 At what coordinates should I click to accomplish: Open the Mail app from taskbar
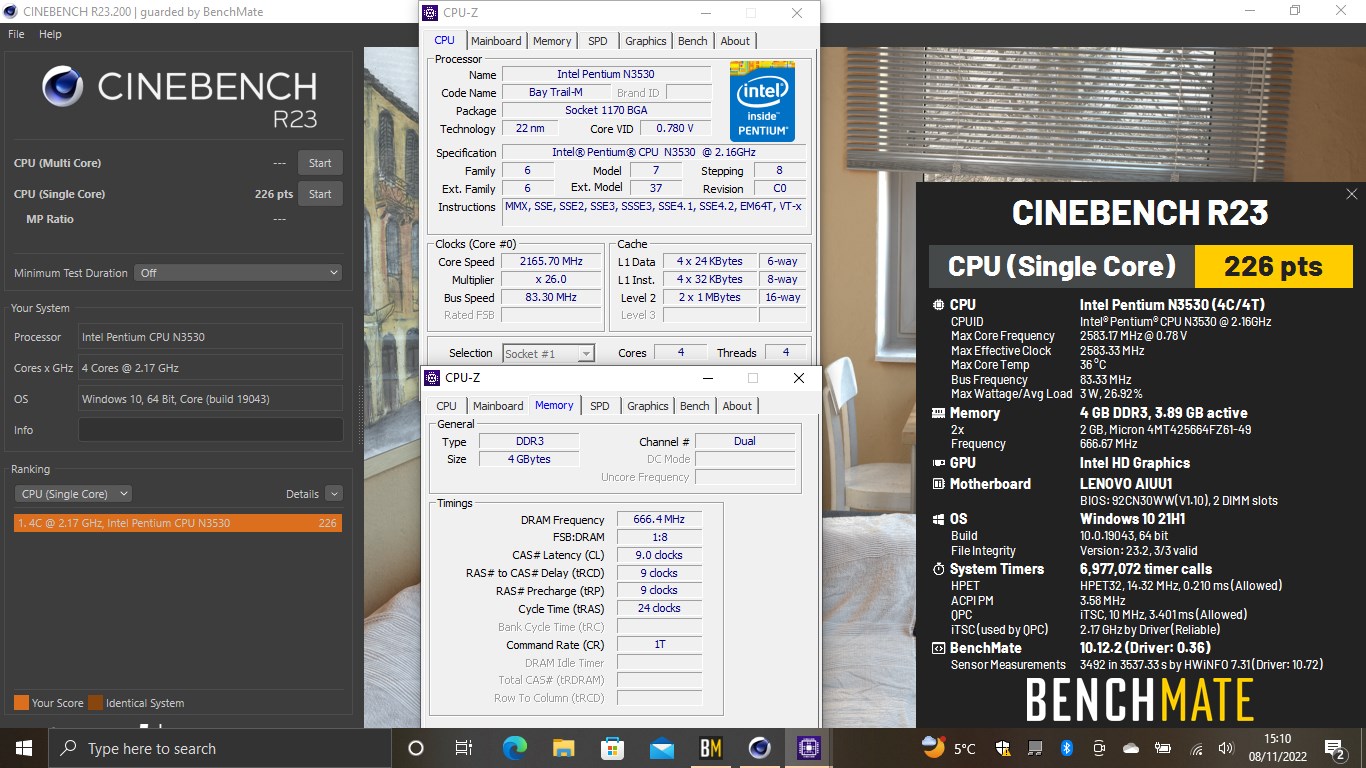point(661,748)
